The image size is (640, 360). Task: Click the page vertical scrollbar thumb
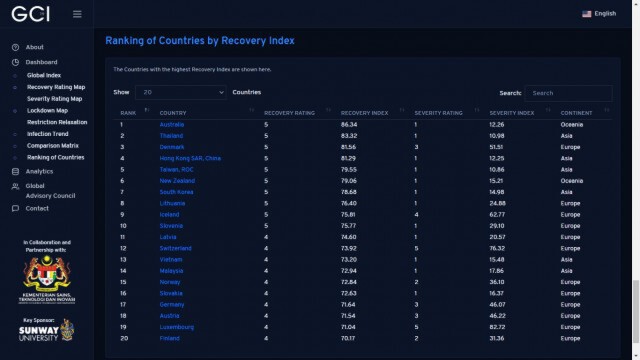coord(636,311)
